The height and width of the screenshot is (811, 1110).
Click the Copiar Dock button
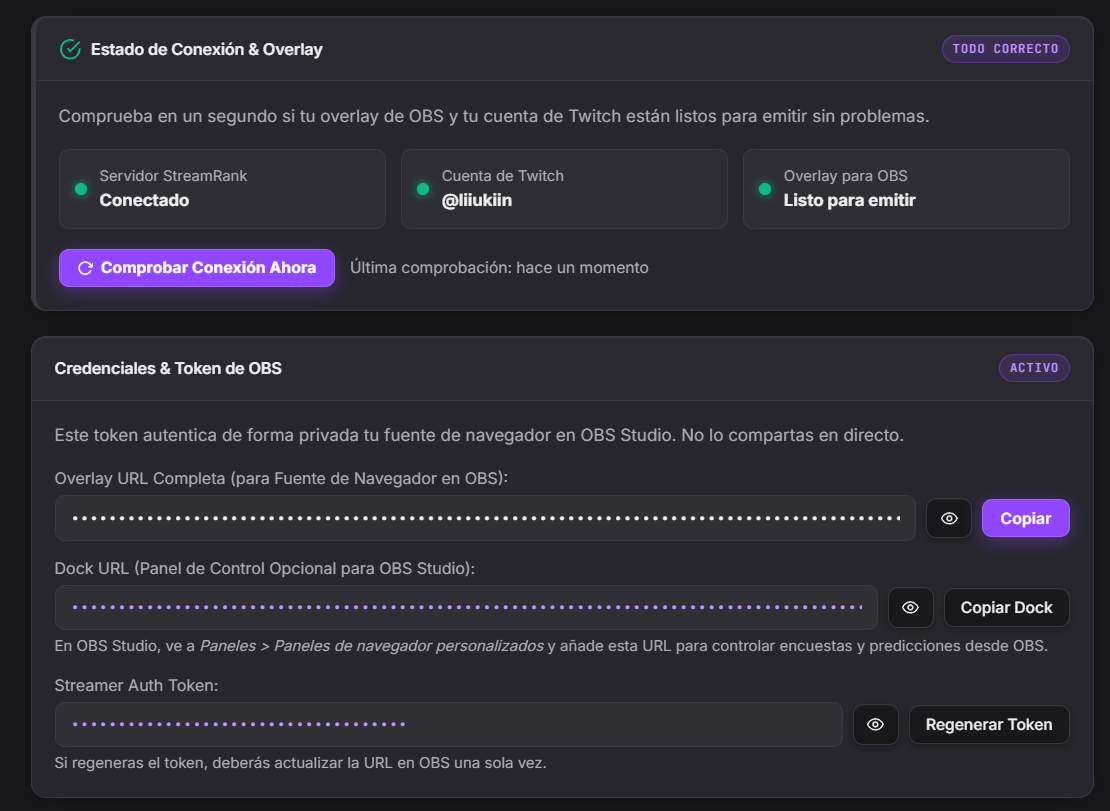(x=1006, y=608)
